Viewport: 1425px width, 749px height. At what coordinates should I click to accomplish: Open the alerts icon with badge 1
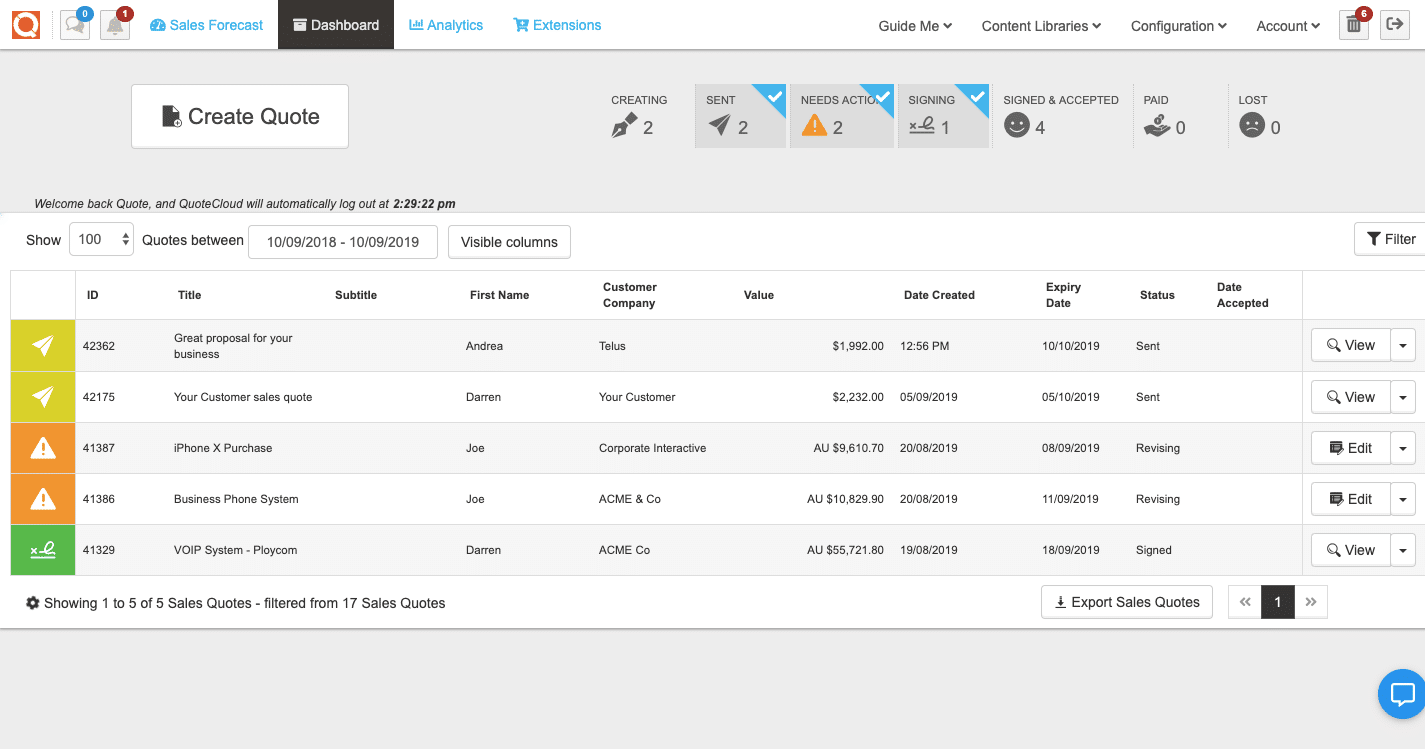pyautogui.click(x=114, y=25)
